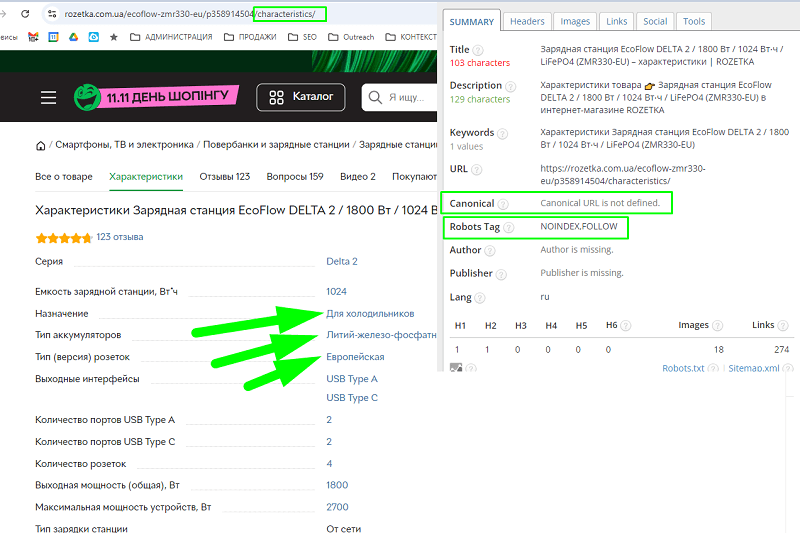Open Outreach bookmarks folder
Viewport: 800px width, 533px height.
click(351, 37)
